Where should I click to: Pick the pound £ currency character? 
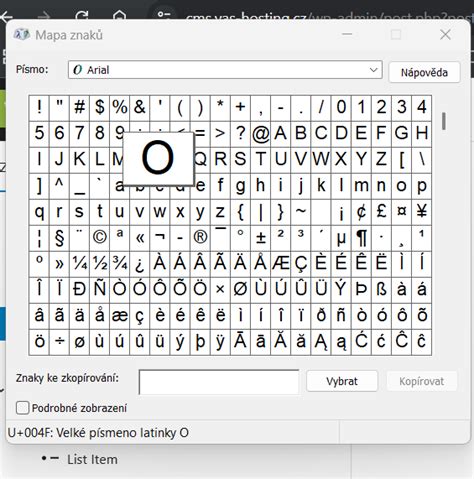point(381,212)
